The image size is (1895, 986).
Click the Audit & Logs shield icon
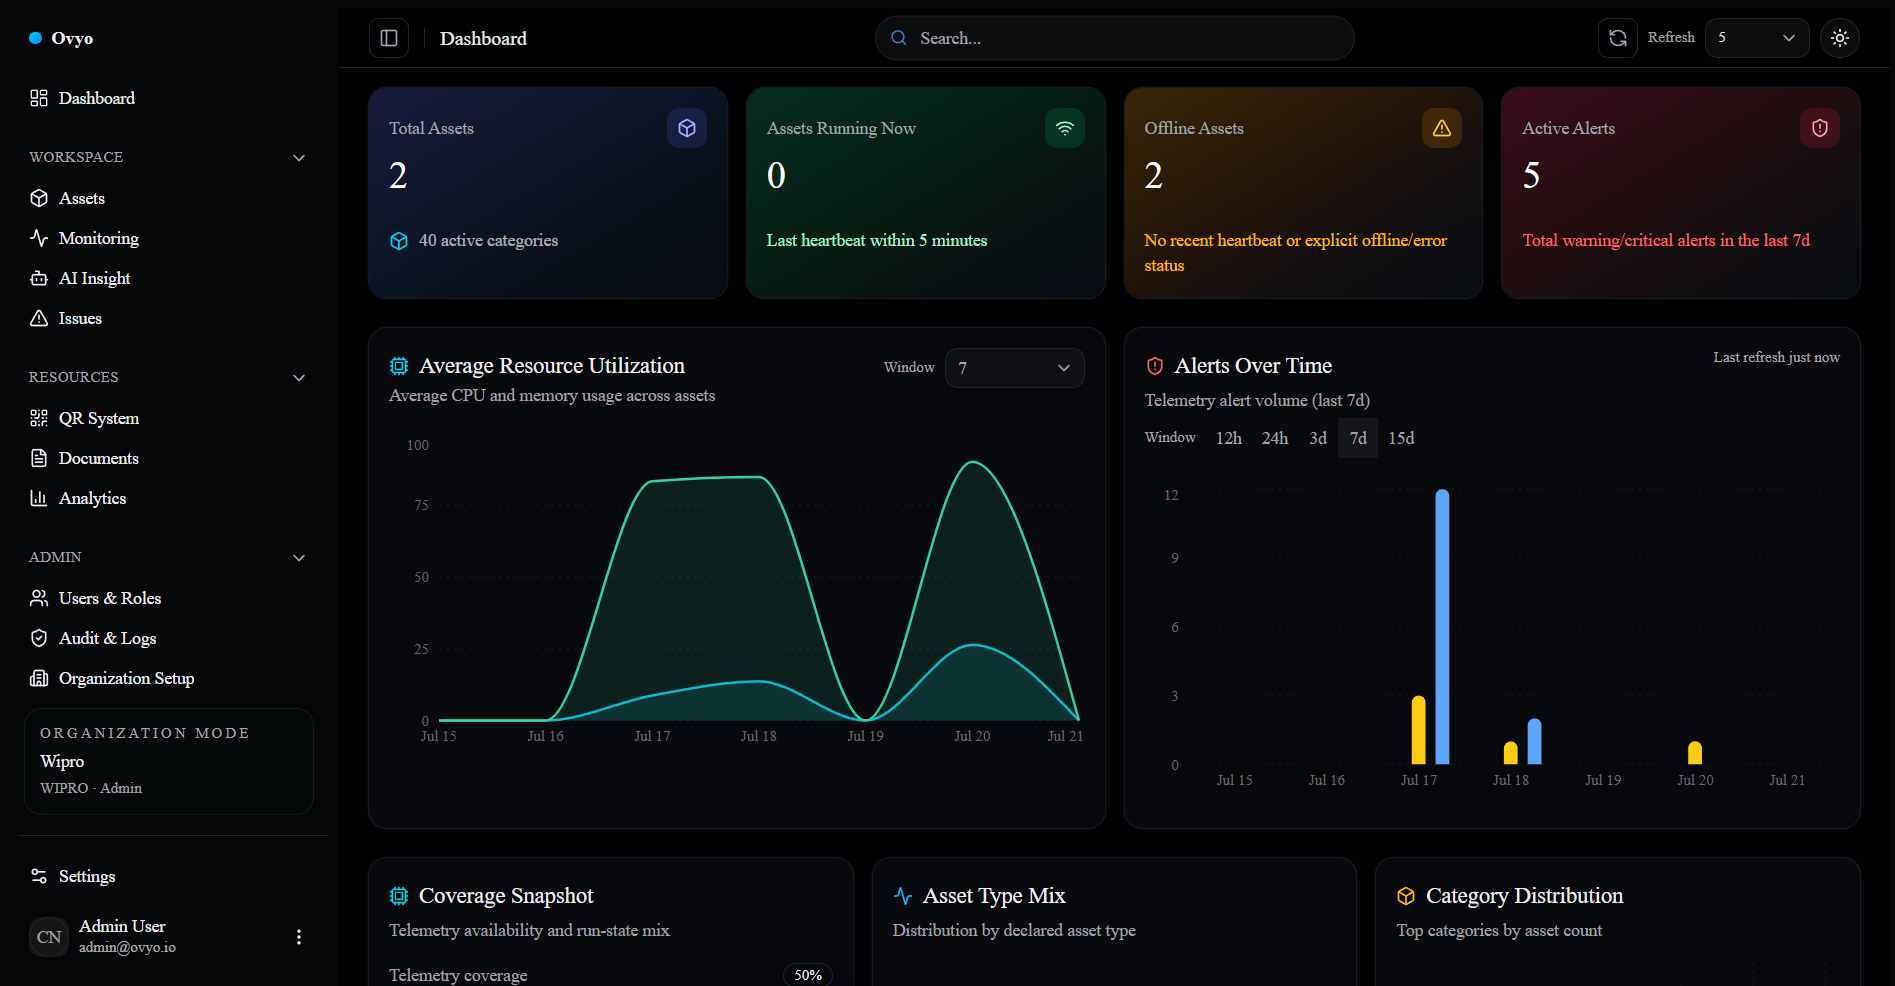[x=39, y=638]
